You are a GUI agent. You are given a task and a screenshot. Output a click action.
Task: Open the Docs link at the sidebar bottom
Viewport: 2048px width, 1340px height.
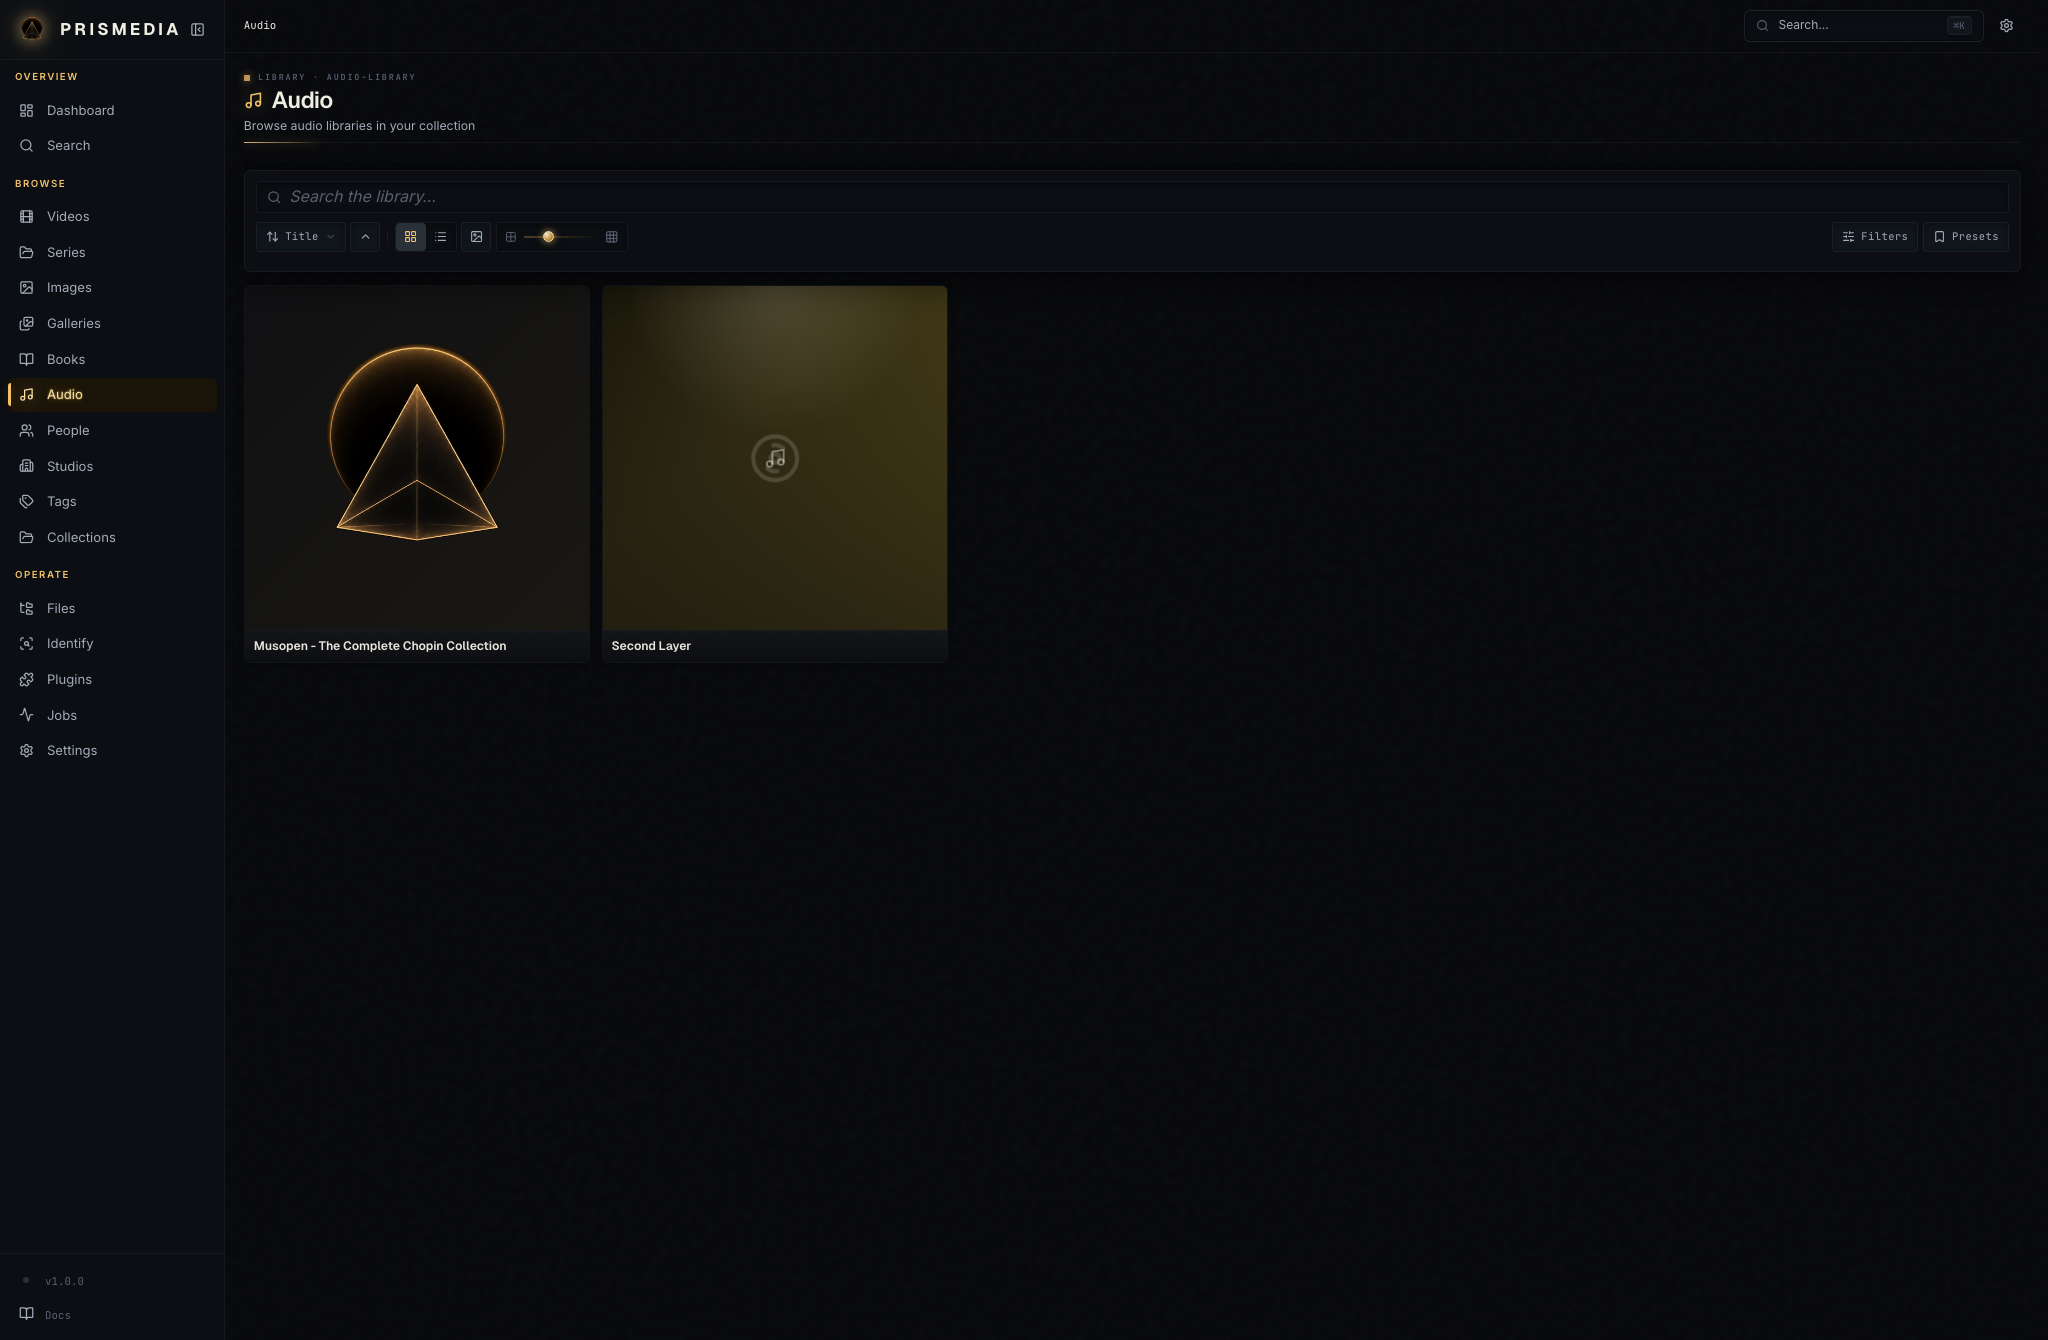coord(45,1315)
